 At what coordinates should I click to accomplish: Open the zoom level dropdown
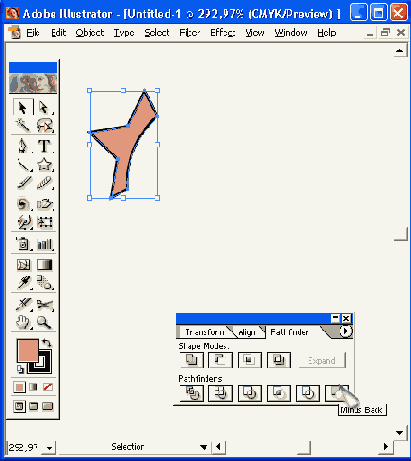point(49,448)
